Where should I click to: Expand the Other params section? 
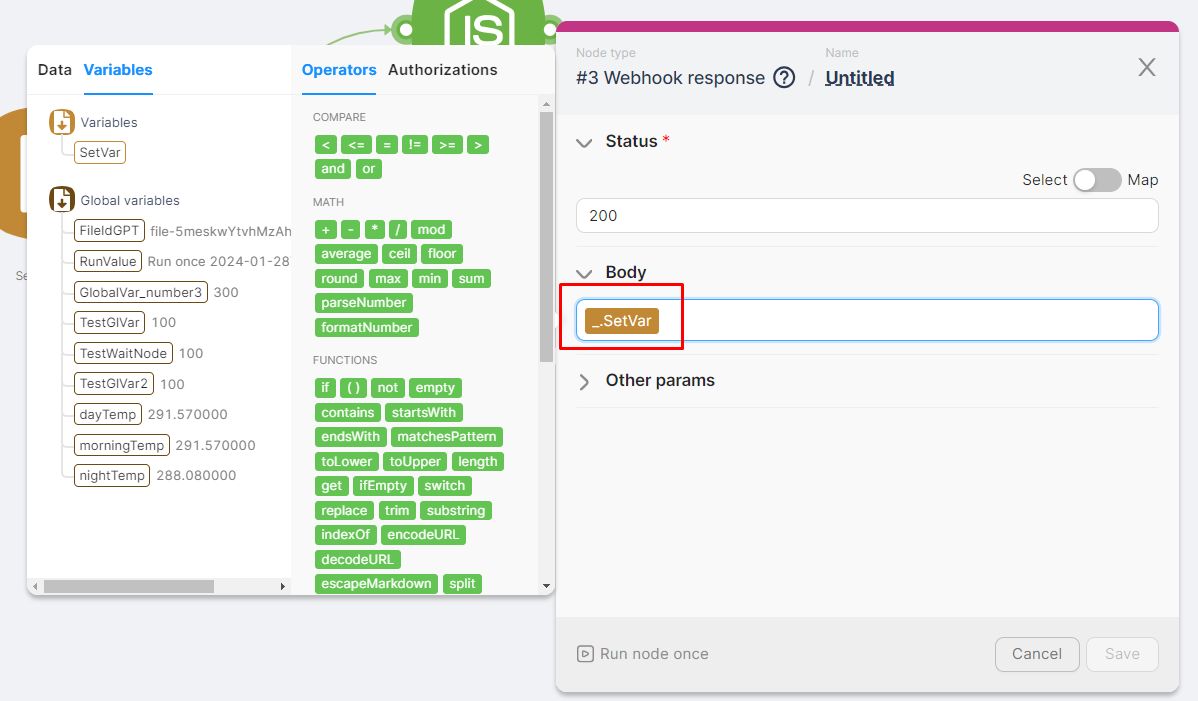tap(584, 381)
